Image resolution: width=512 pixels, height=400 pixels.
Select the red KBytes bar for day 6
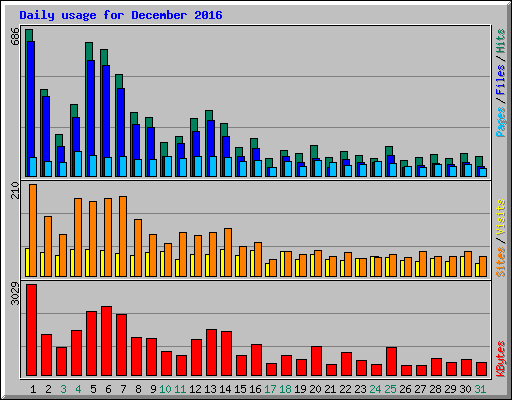107,341
